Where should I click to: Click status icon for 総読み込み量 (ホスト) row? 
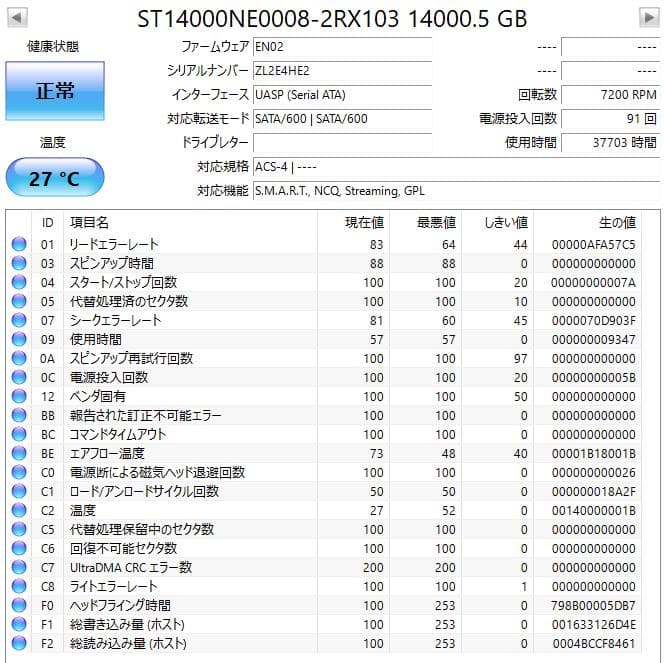click(x=19, y=644)
